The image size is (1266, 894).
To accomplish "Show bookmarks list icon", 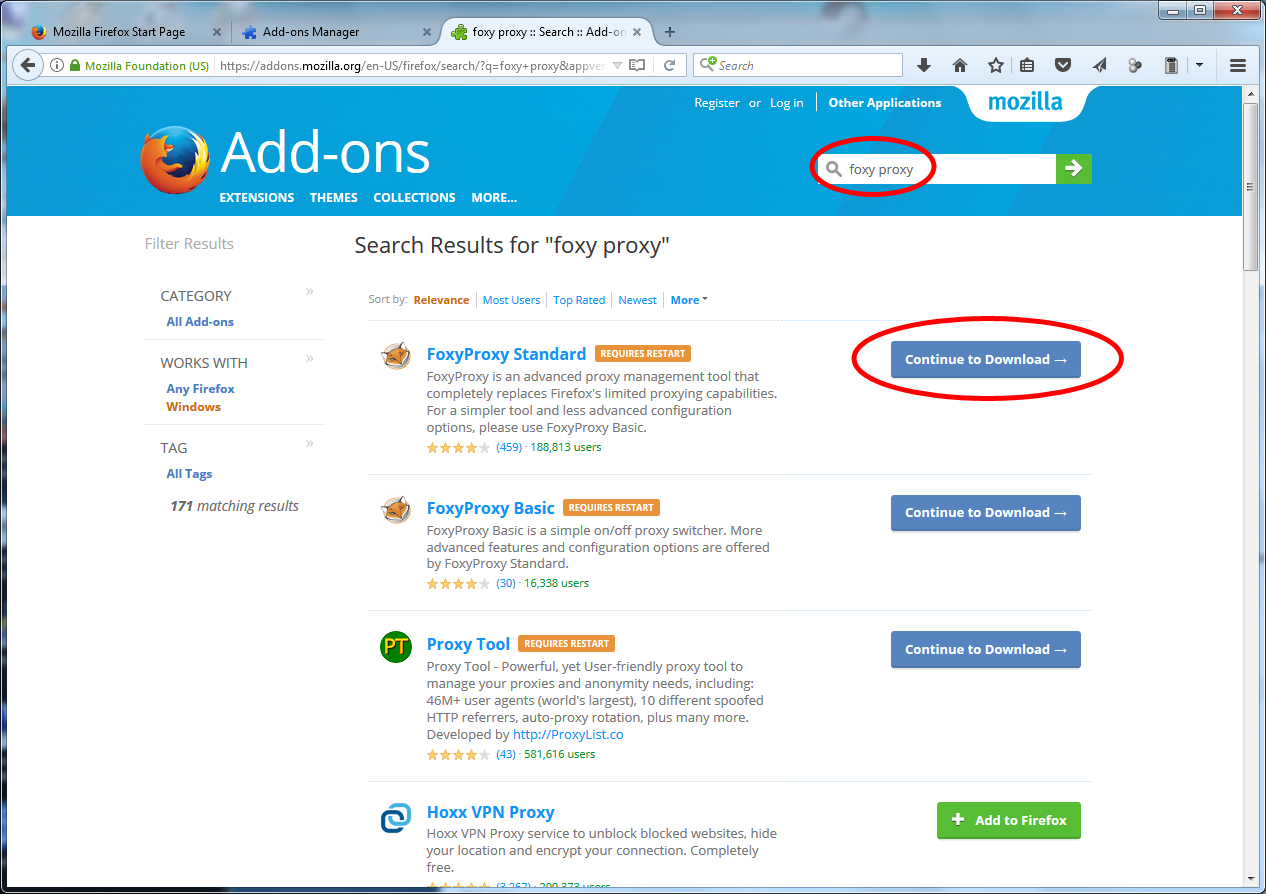I will tap(1027, 65).
